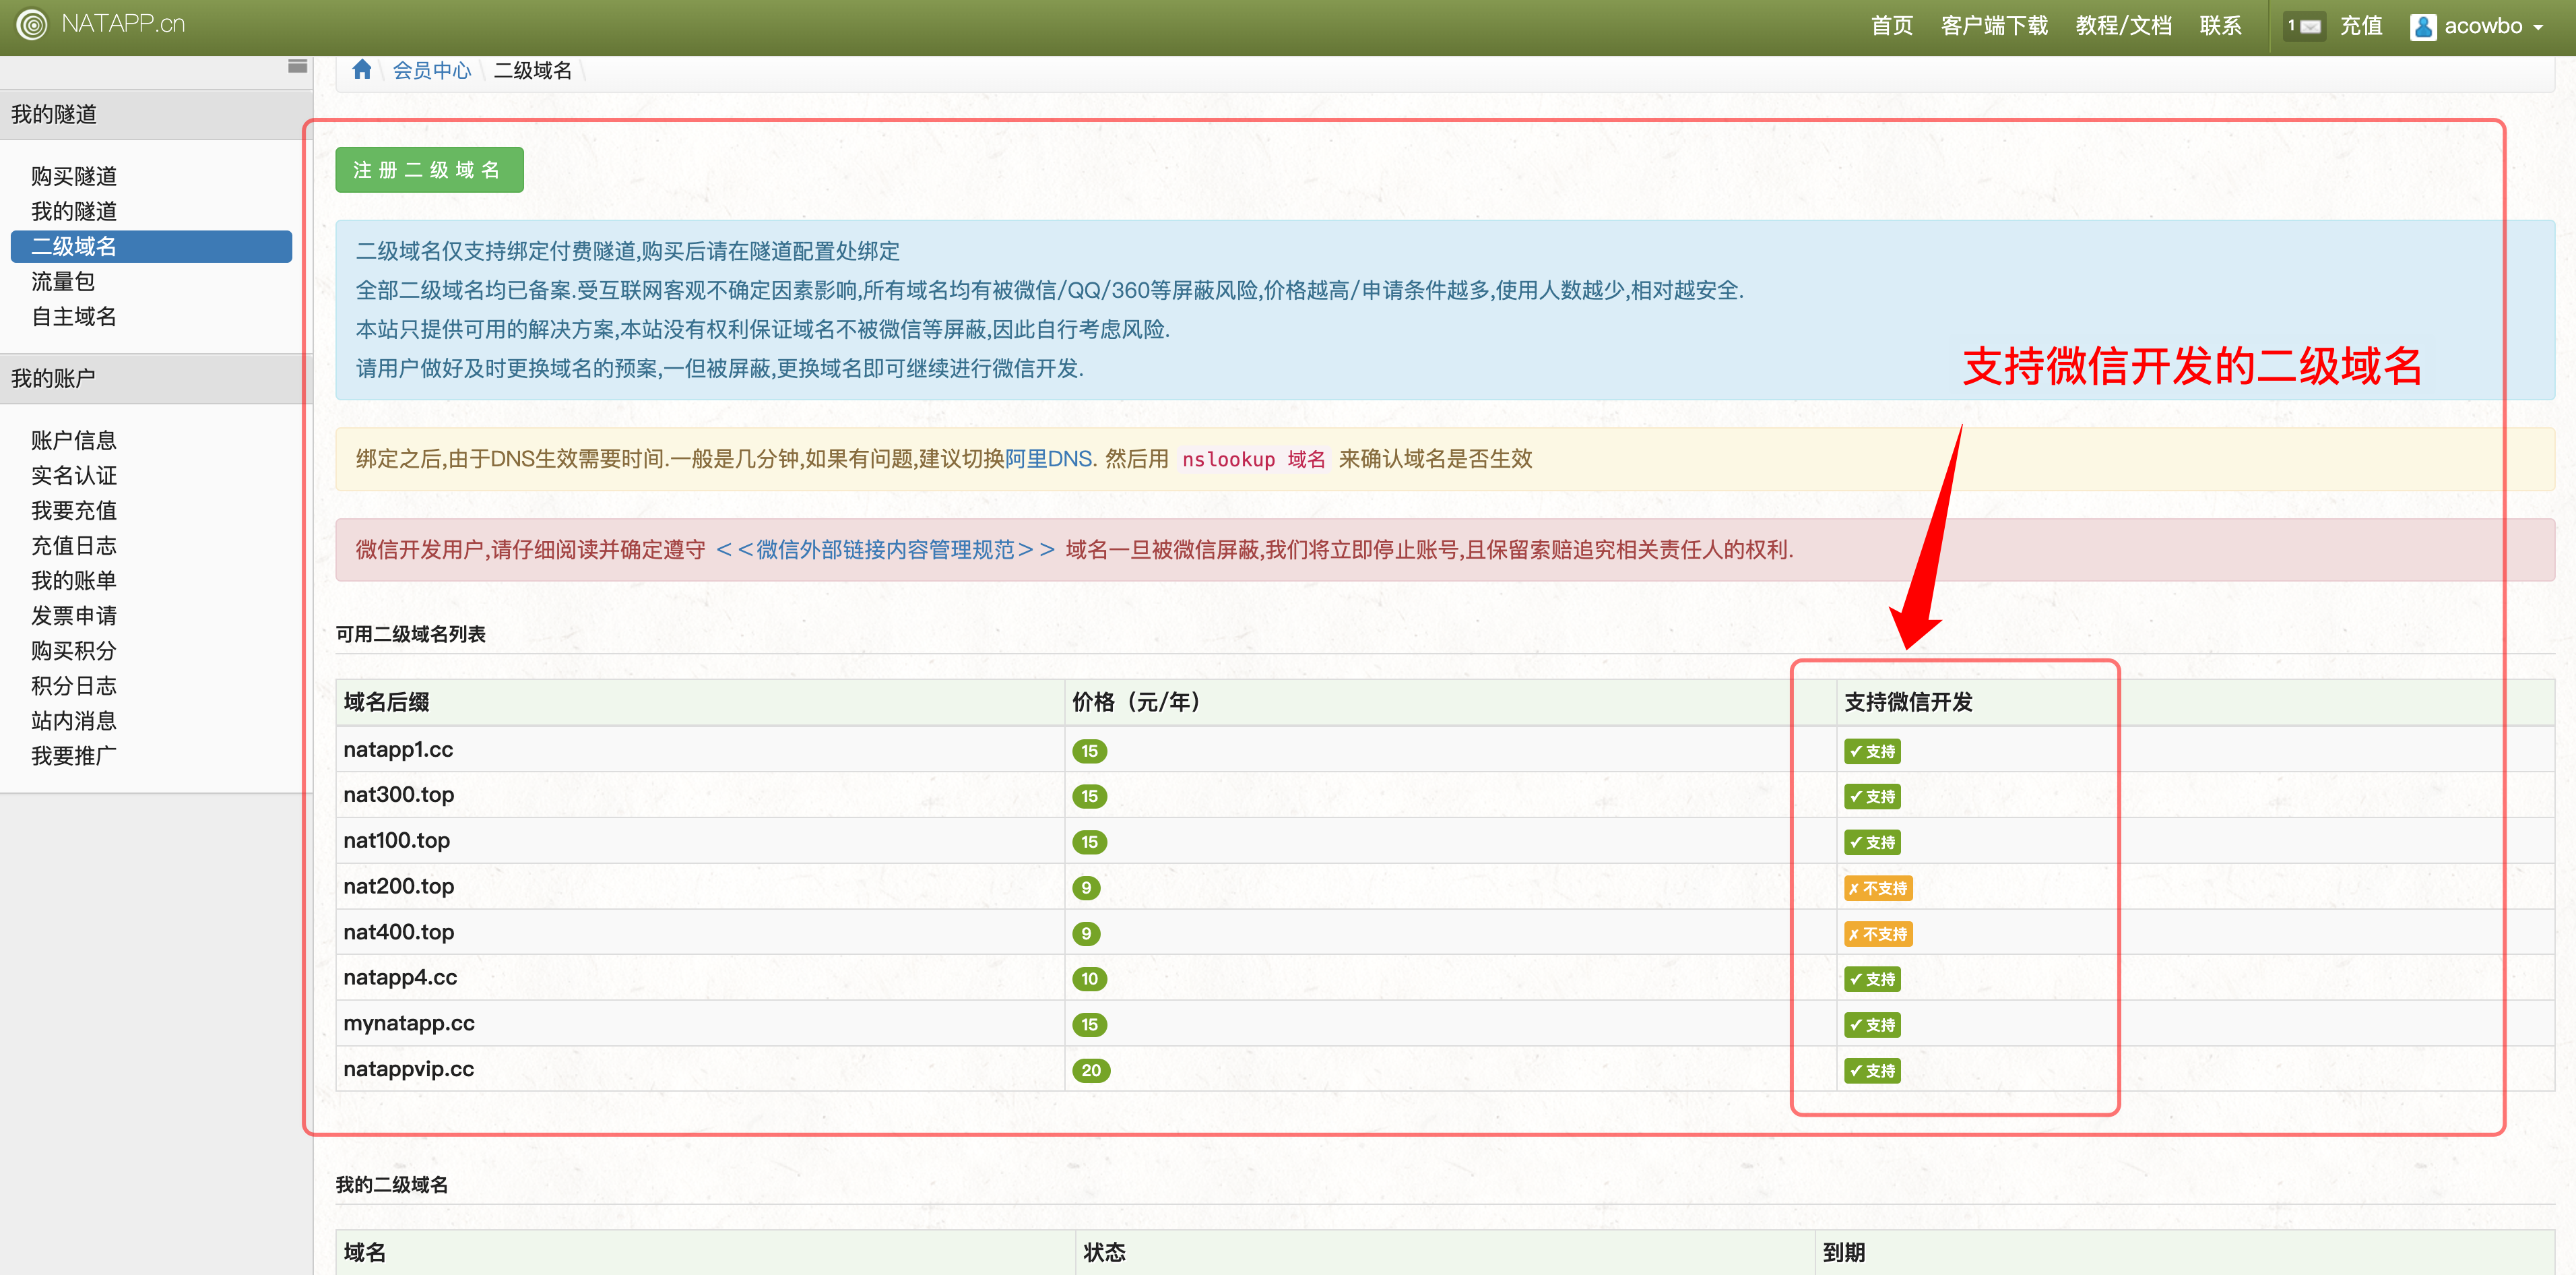Select the highlighted 二级域名 sidebar item
This screenshot has width=2576, height=1275.
[x=151, y=246]
